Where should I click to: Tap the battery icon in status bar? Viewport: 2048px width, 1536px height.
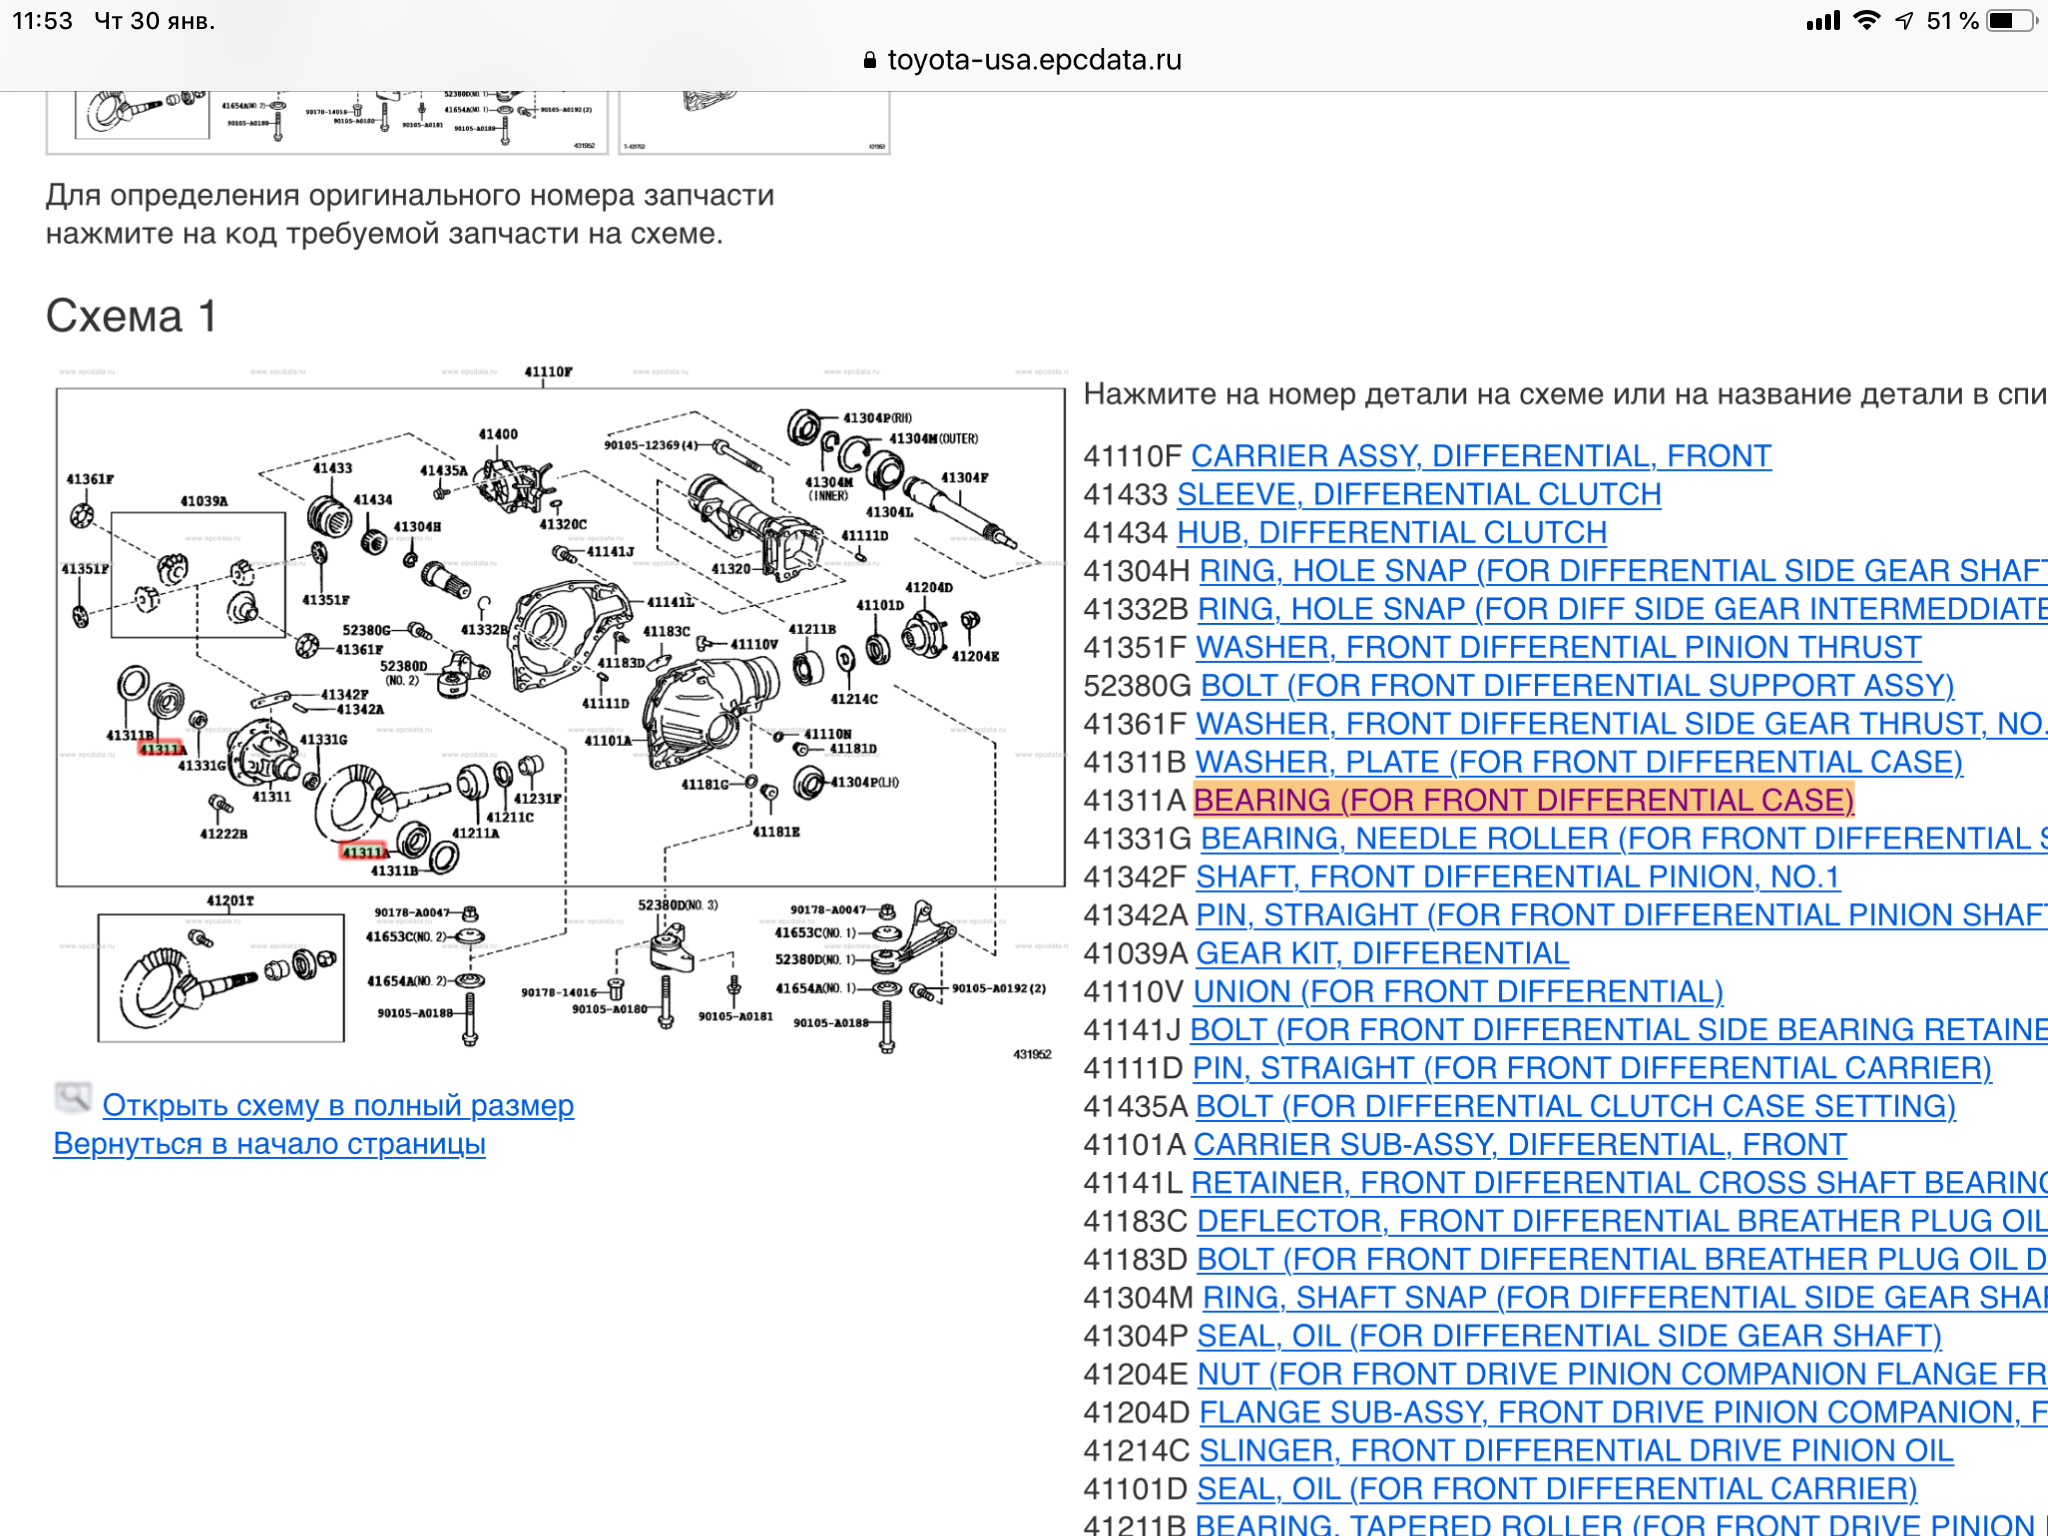[x=2012, y=20]
